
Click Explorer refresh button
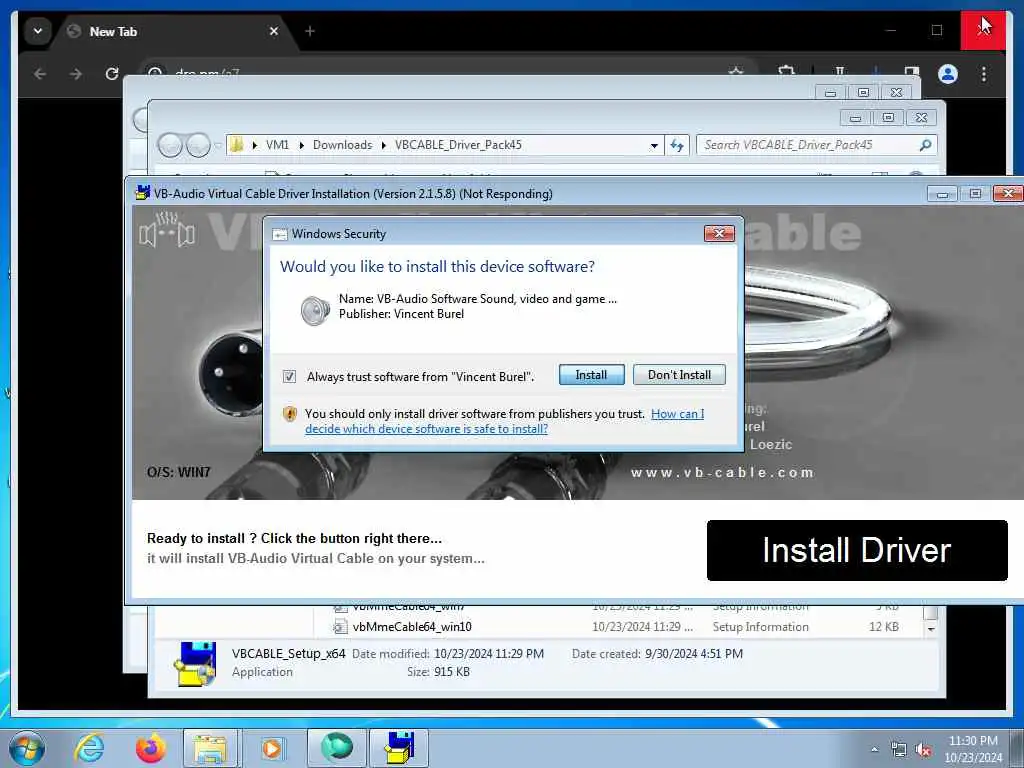point(677,145)
